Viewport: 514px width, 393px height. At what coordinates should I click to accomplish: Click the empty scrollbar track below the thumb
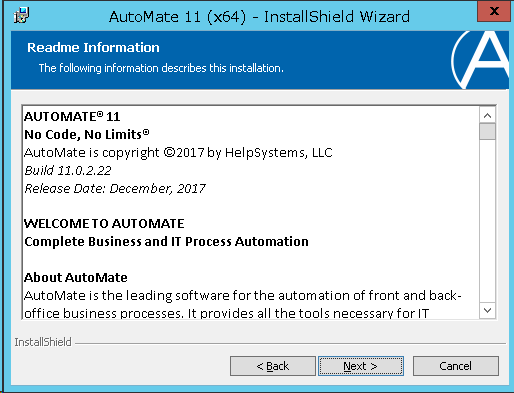tap(487, 221)
